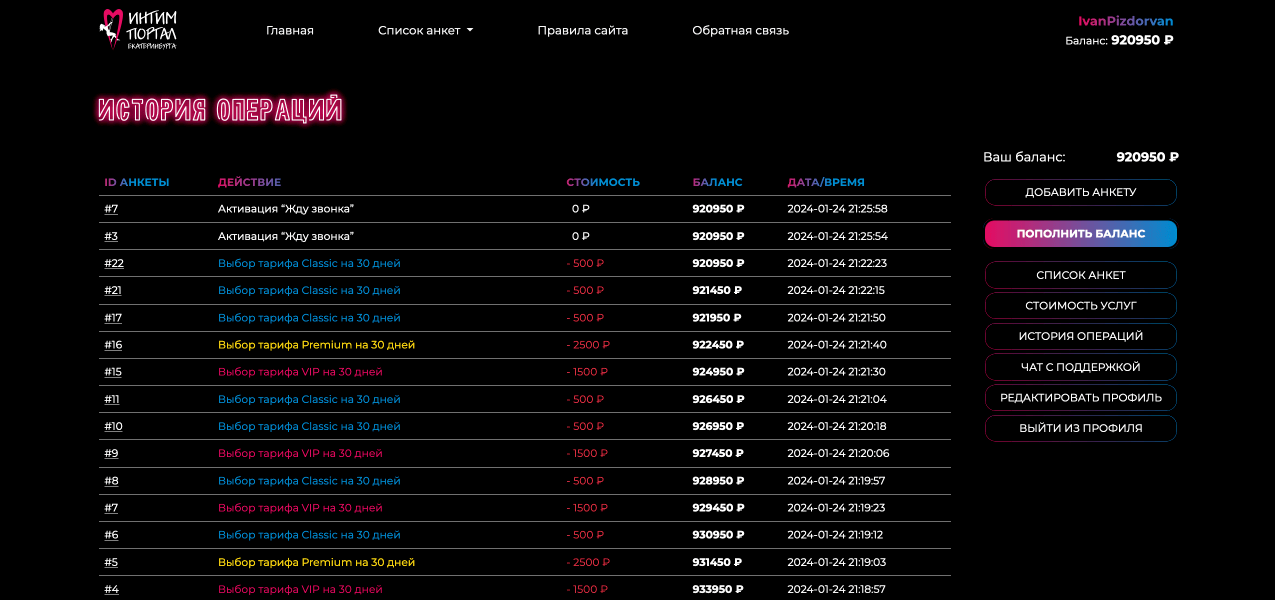
Task: Select profile ID link #5
Action: click(x=111, y=563)
